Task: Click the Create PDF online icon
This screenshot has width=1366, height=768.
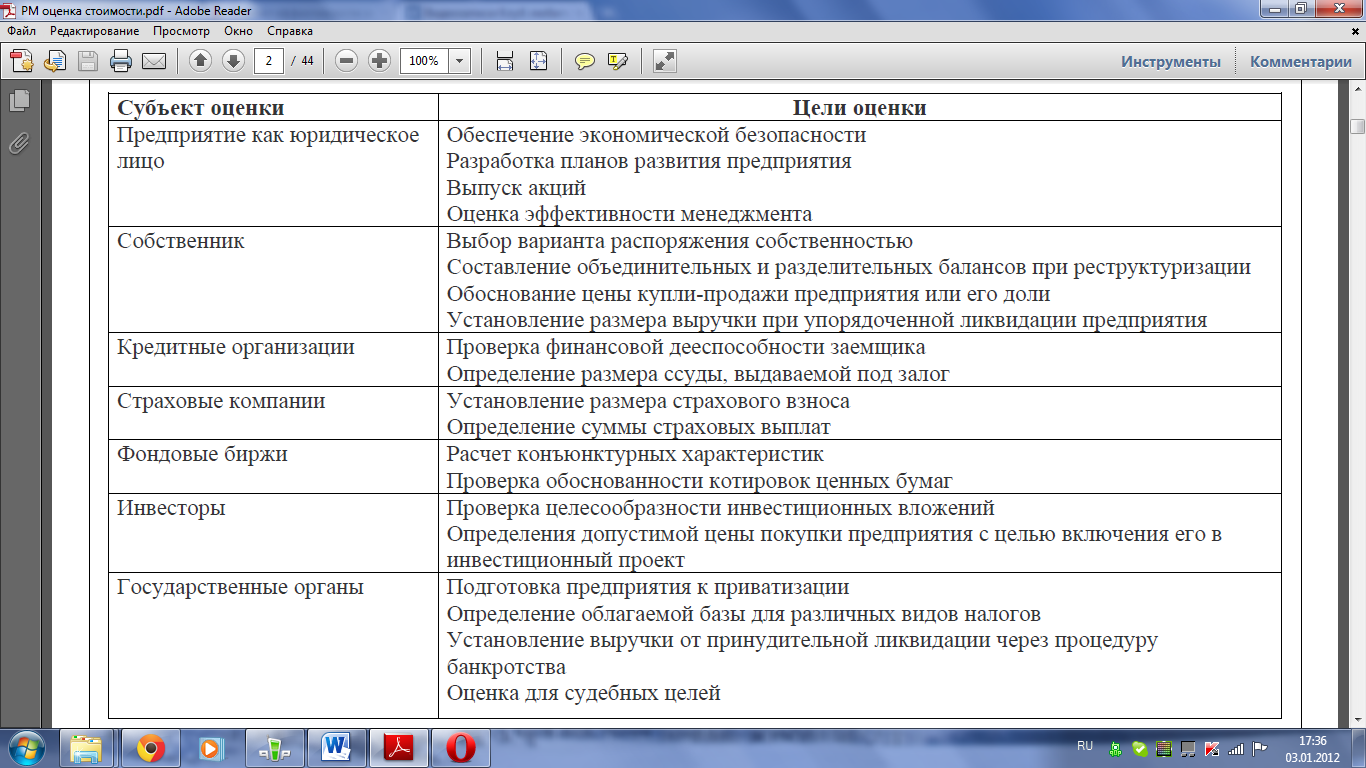Action: click(23, 61)
